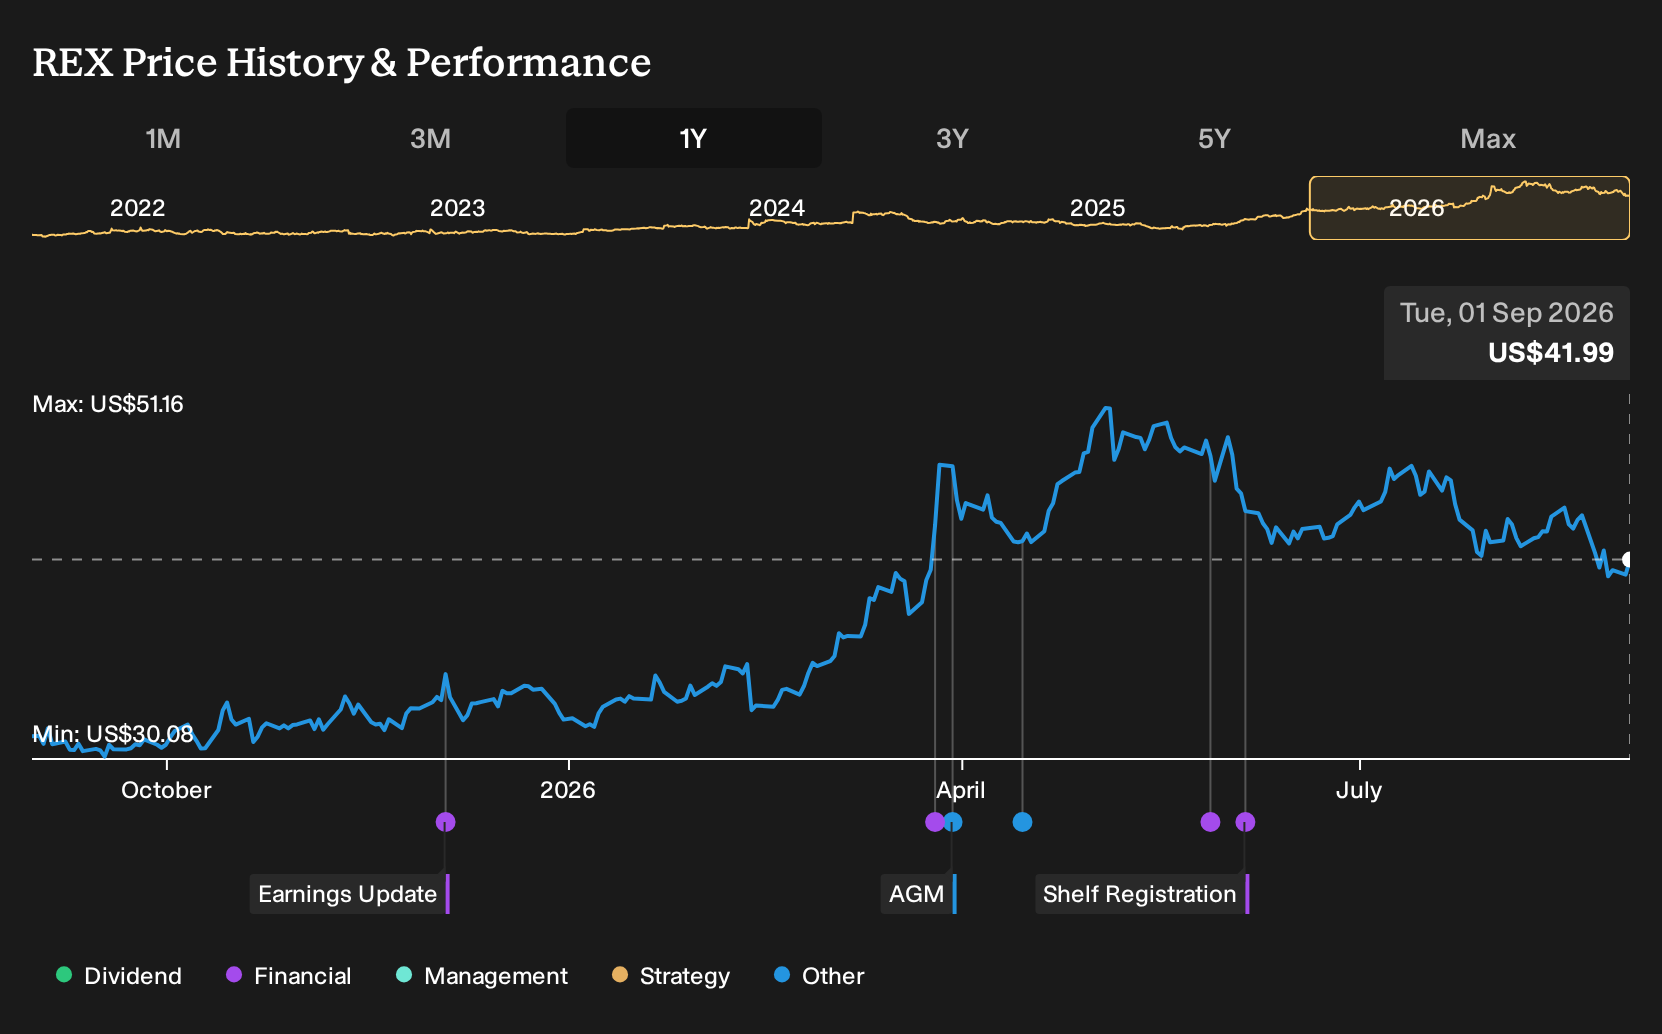1662x1034 pixels.
Task: Toggle the Strategy legend filter
Action: [671, 976]
